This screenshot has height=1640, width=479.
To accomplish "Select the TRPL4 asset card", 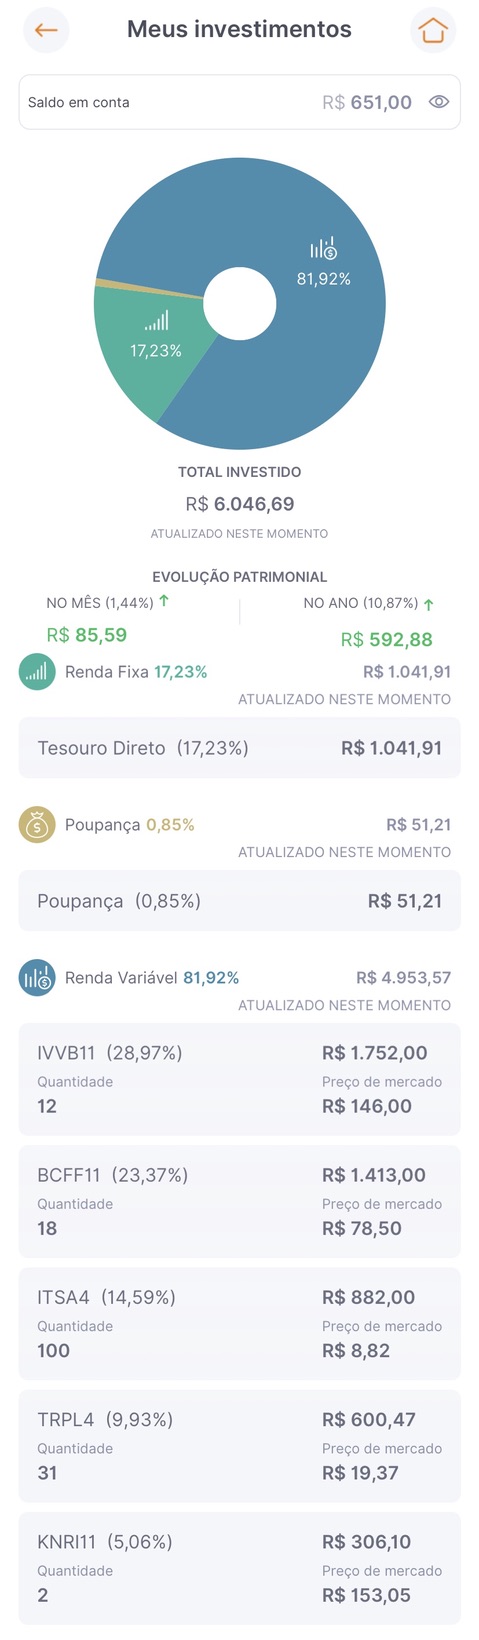I will click(239, 1445).
